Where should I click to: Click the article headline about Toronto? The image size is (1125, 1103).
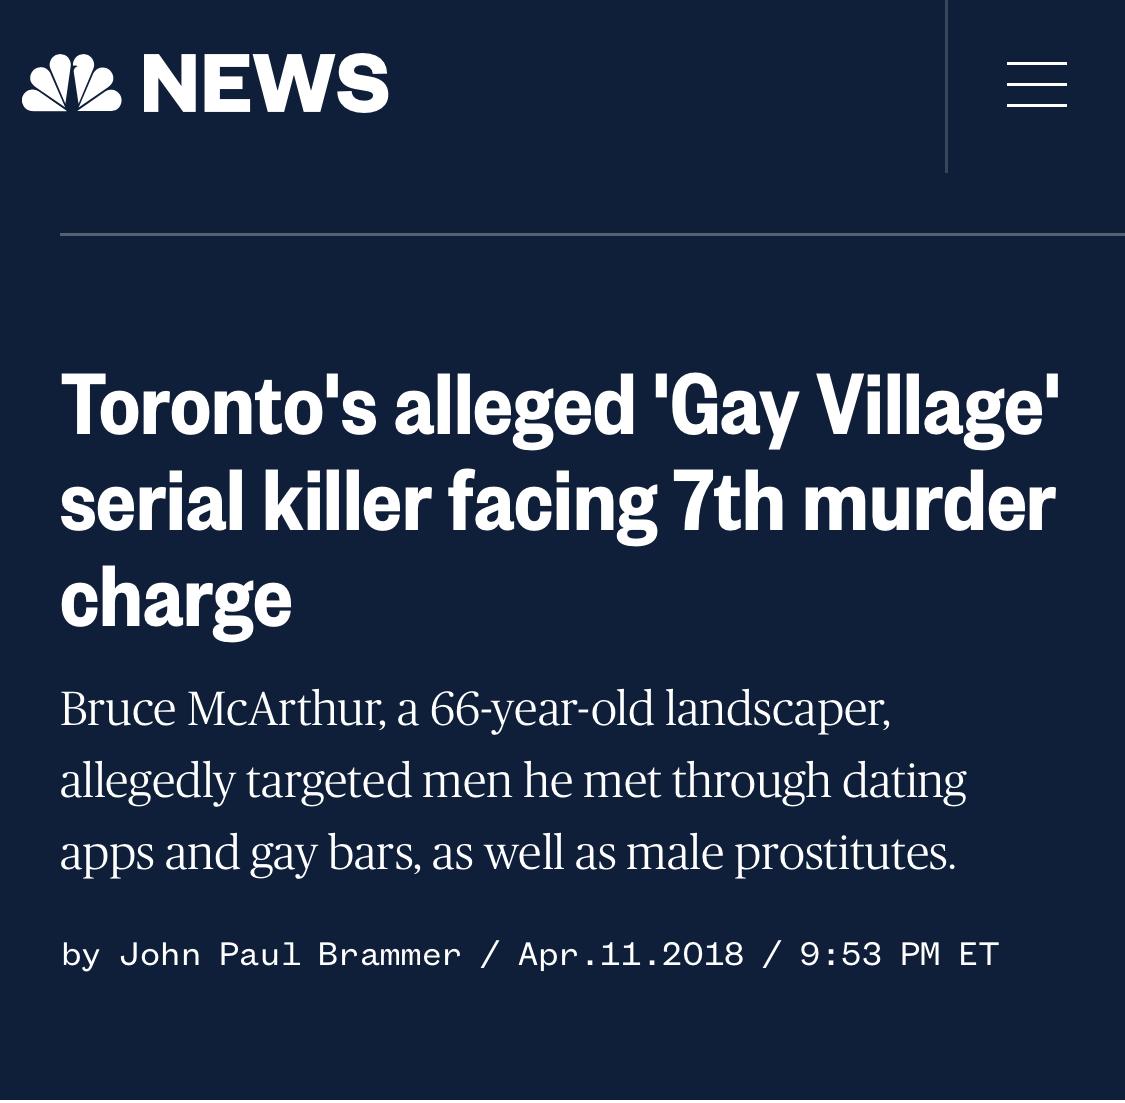point(560,502)
